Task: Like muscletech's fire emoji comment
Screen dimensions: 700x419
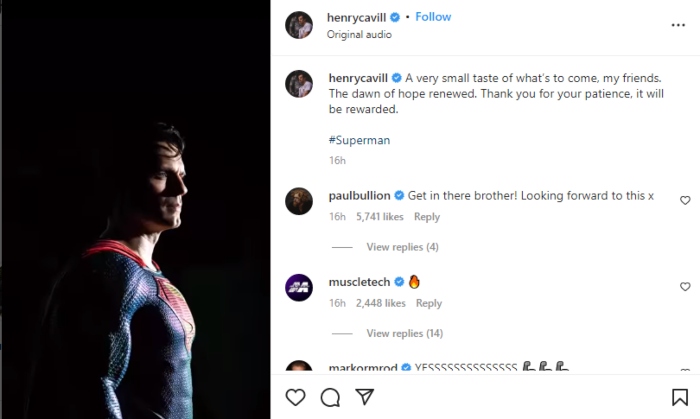Action: tap(685, 287)
